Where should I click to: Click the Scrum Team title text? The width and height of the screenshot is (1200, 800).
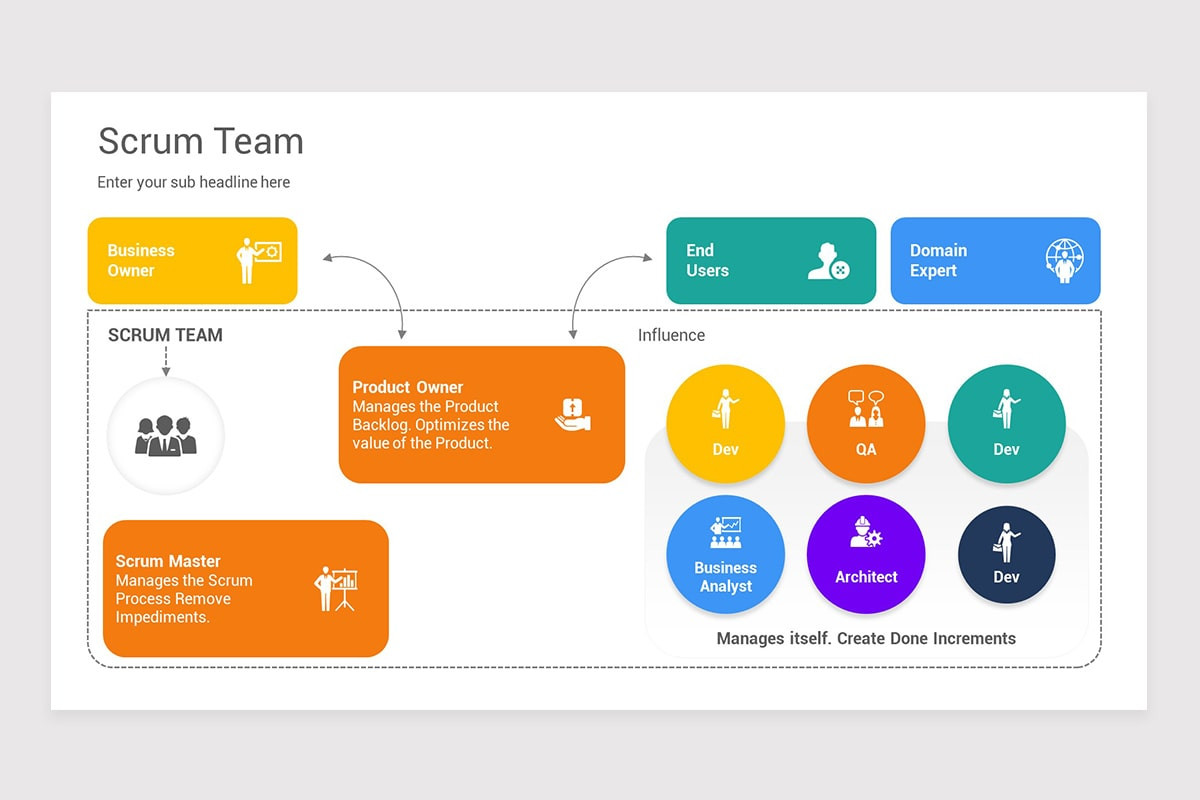coord(200,142)
